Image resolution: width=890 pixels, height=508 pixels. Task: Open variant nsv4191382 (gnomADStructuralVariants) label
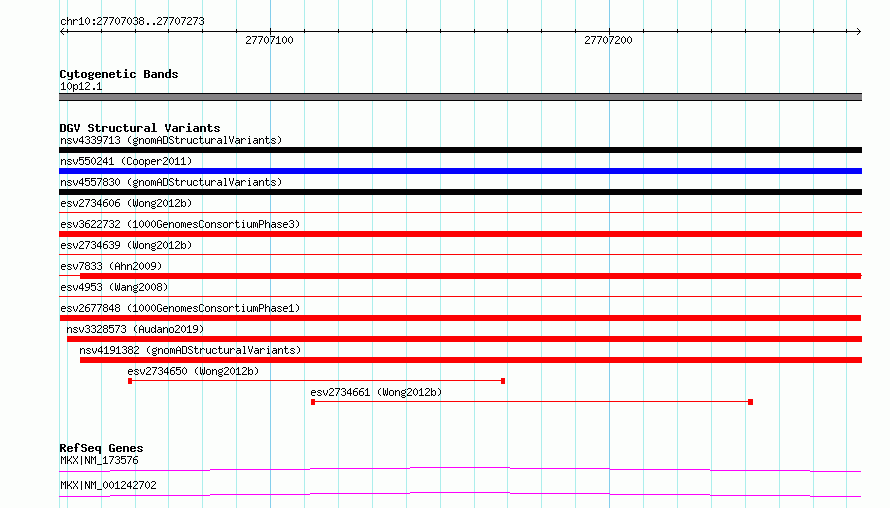[190, 350]
